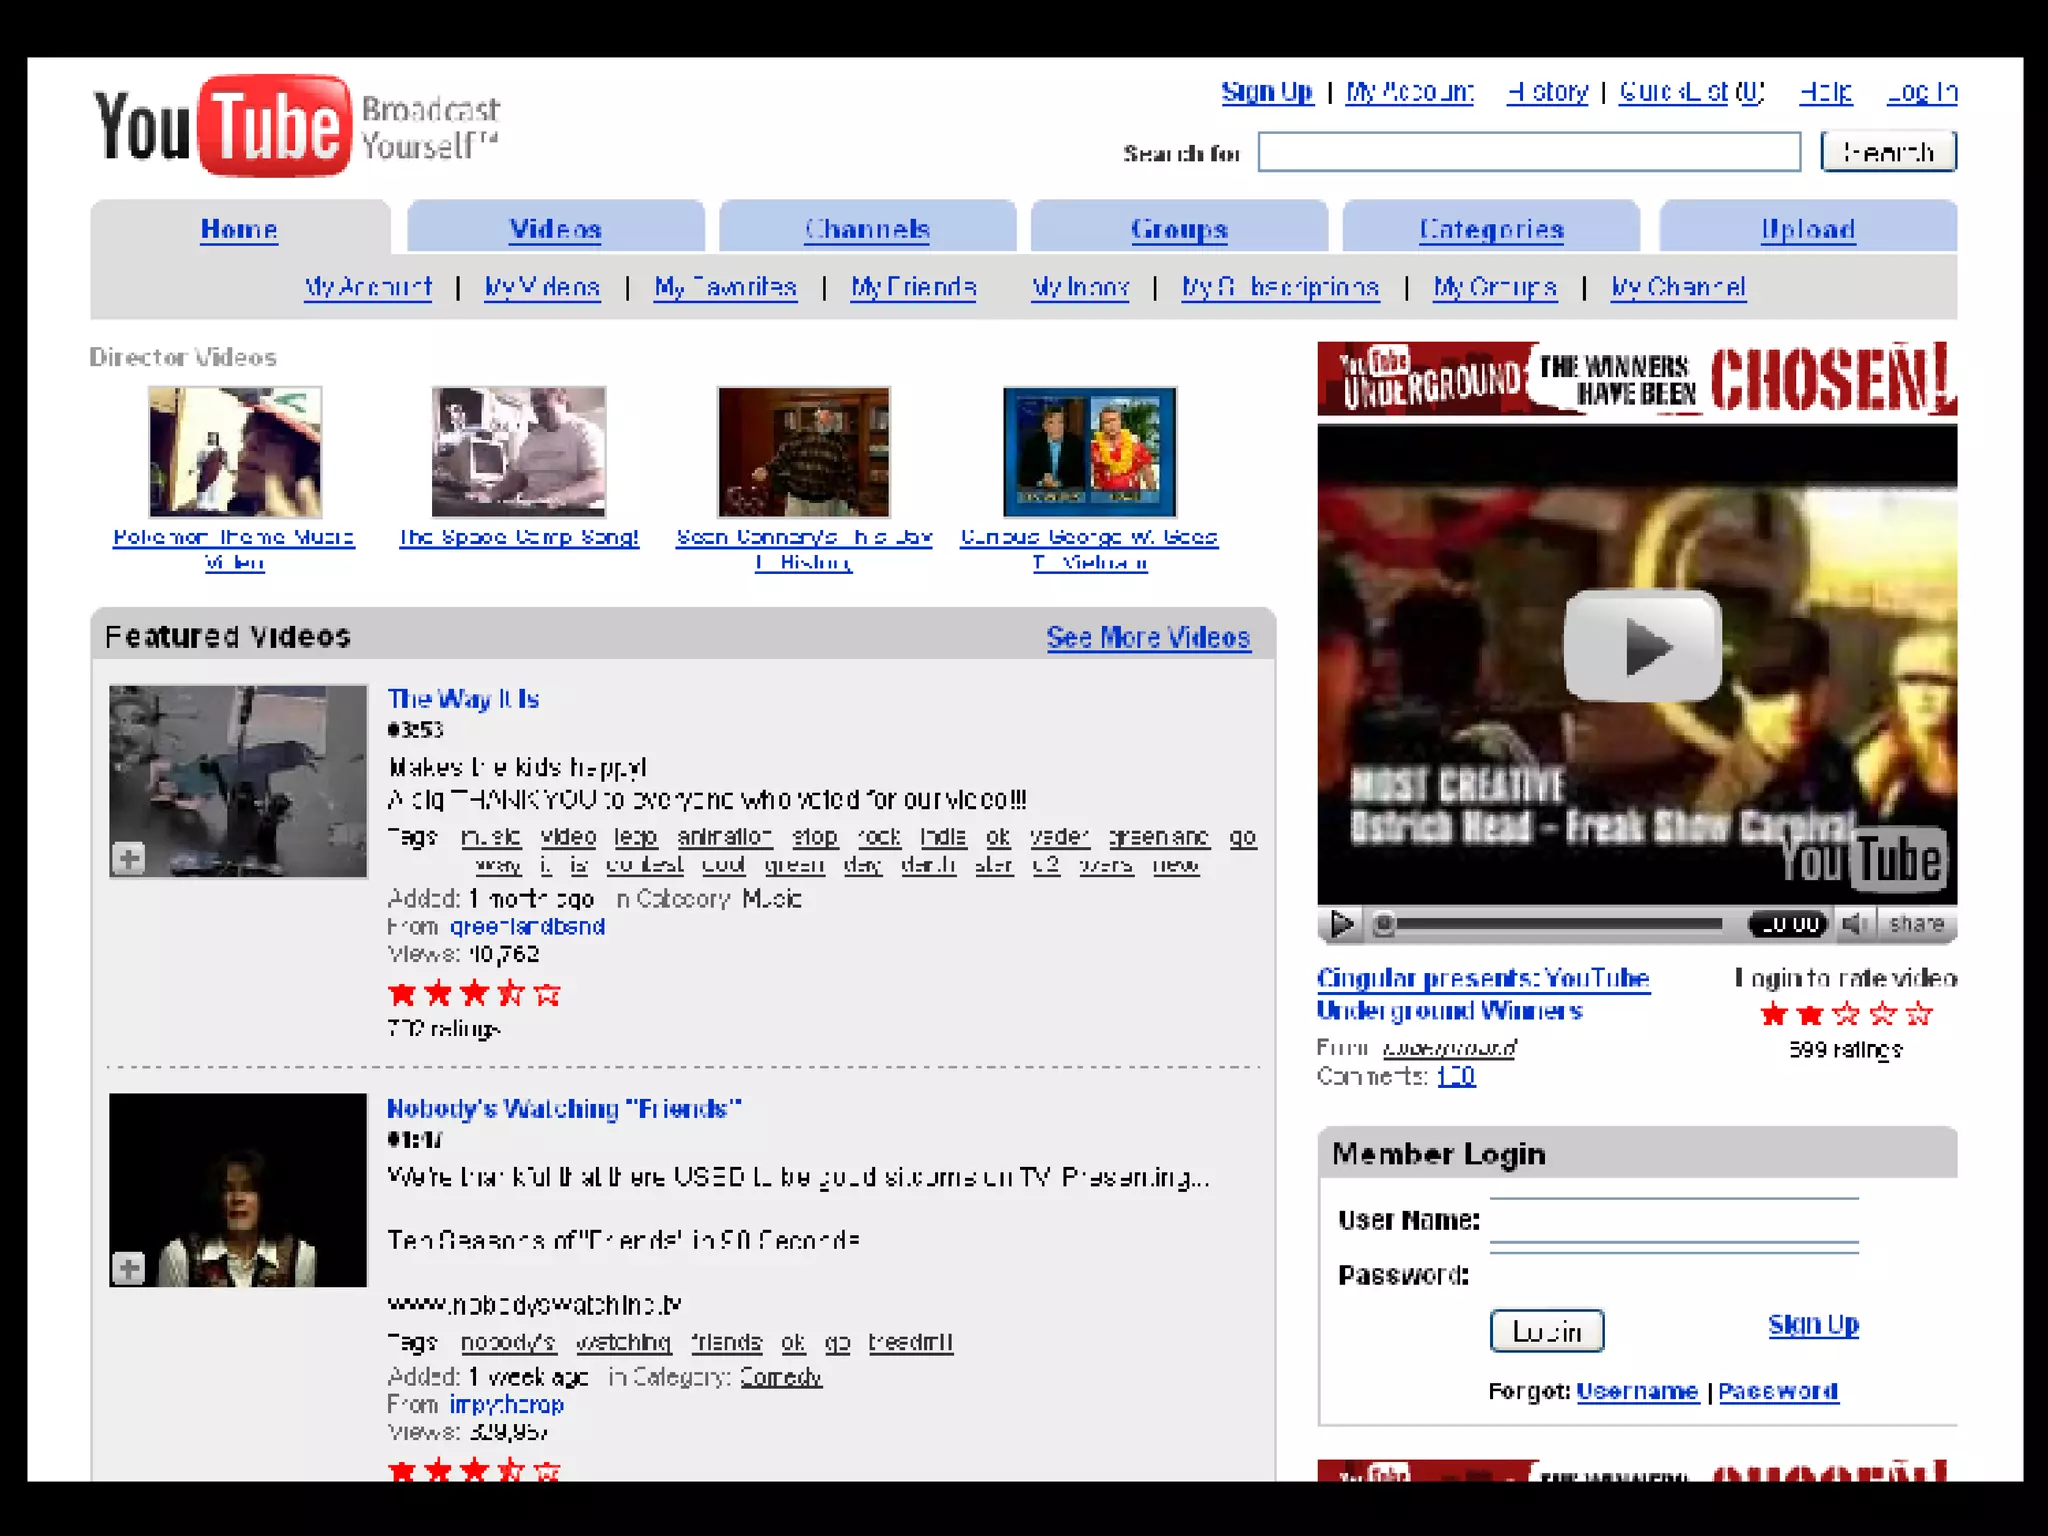Click the search text field
This screenshot has height=1536, width=2048.
click(1528, 152)
